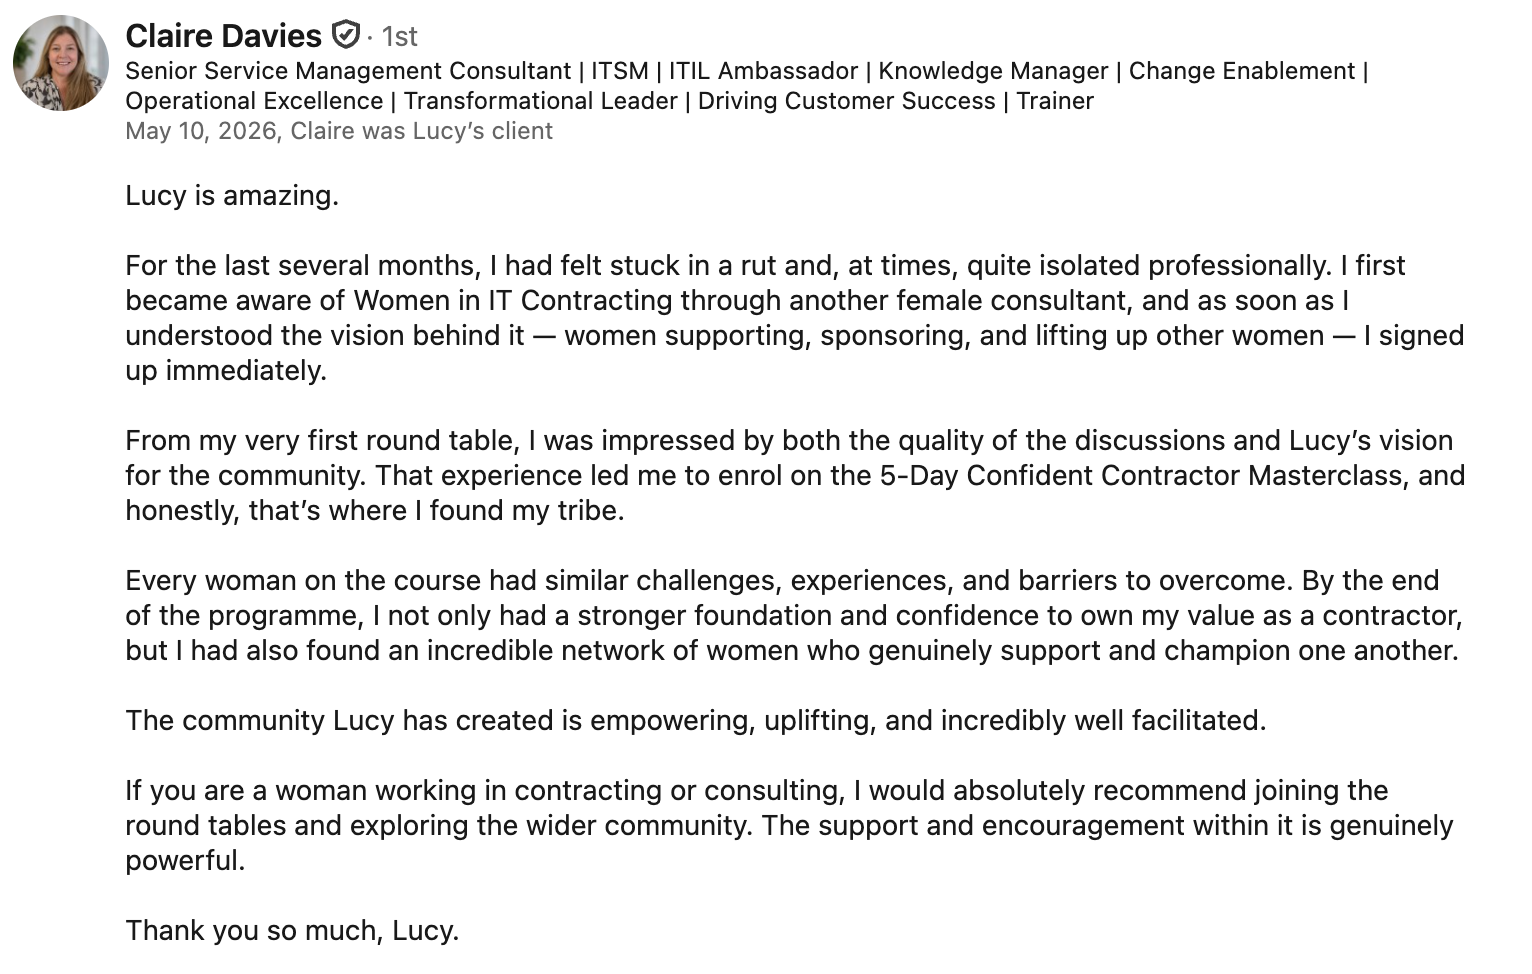Click the 'The community Lucy has created' sentence
This screenshot has height=974, width=1532.
696,720
